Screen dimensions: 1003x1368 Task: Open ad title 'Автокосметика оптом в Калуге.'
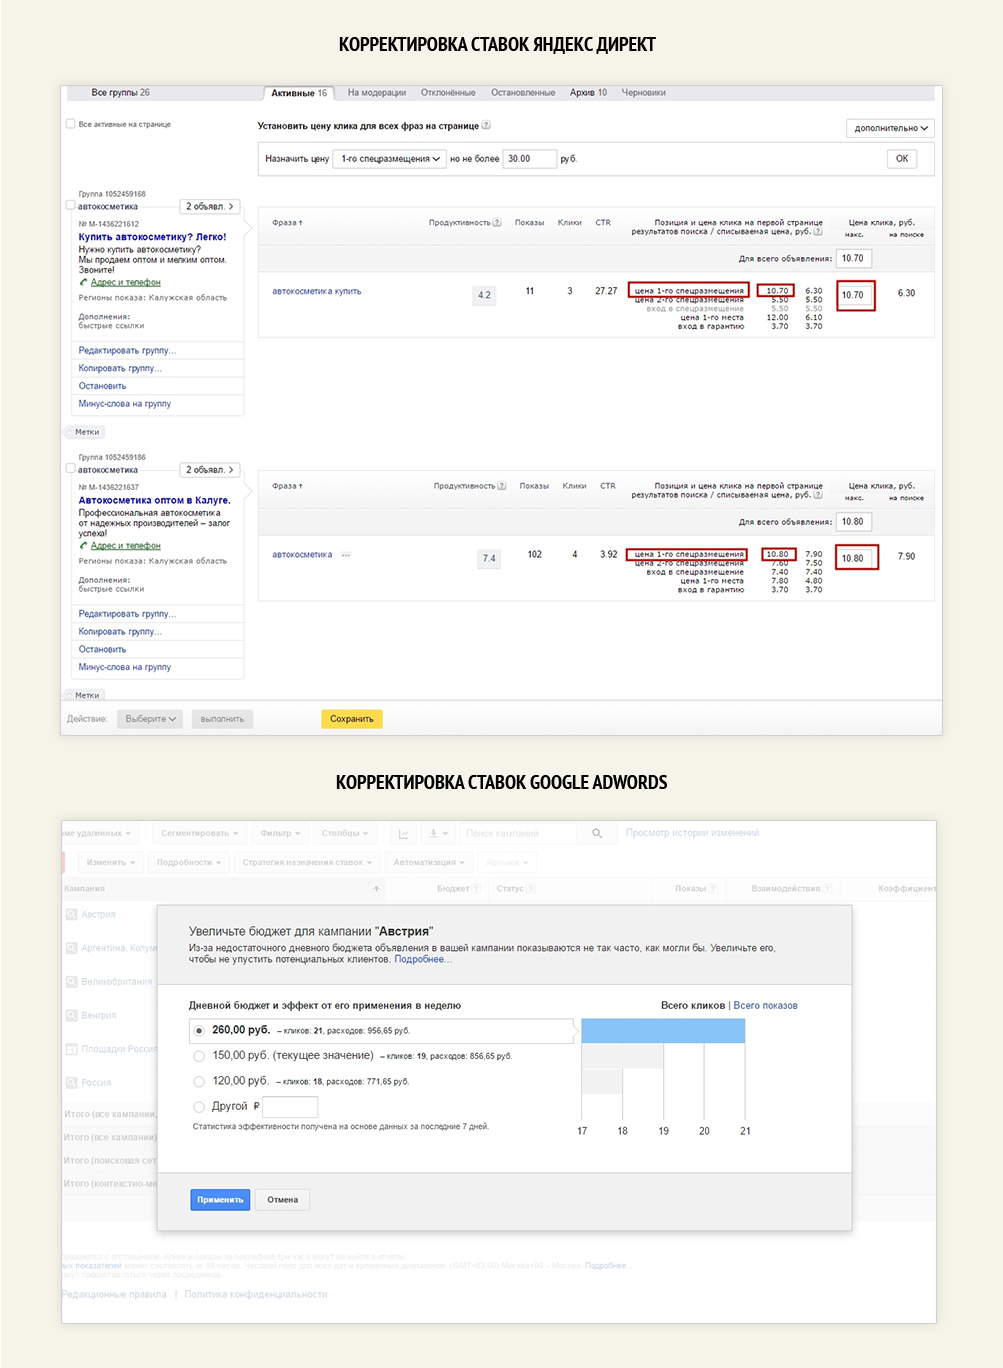155,500
